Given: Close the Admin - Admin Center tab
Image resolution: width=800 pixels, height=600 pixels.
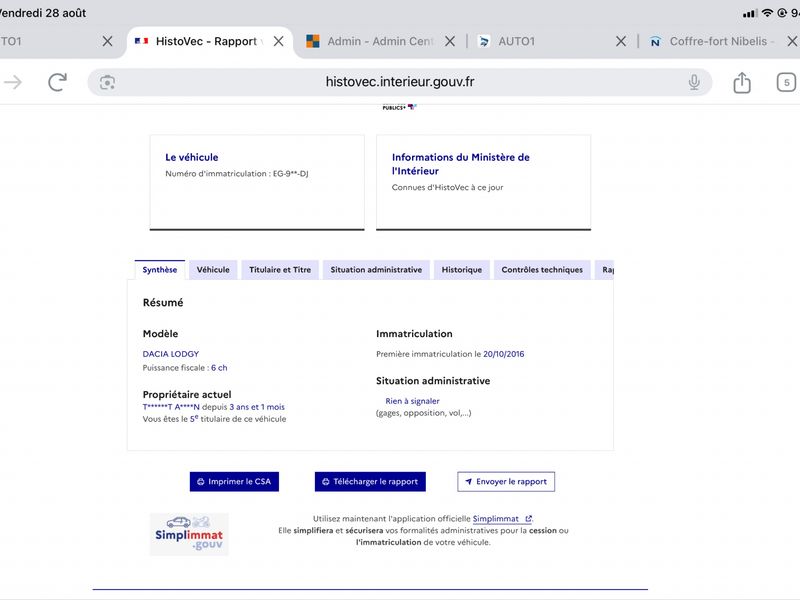Looking at the screenshot, I should (x=450, y=41).
